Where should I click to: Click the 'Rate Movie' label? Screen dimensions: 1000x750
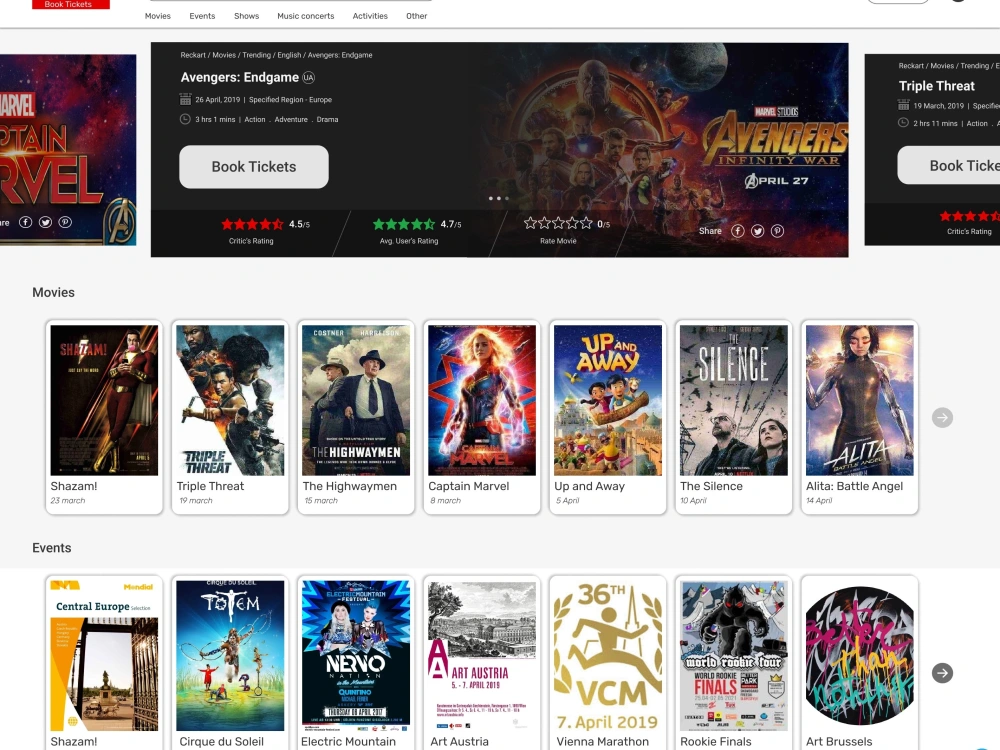click(558, 241)
